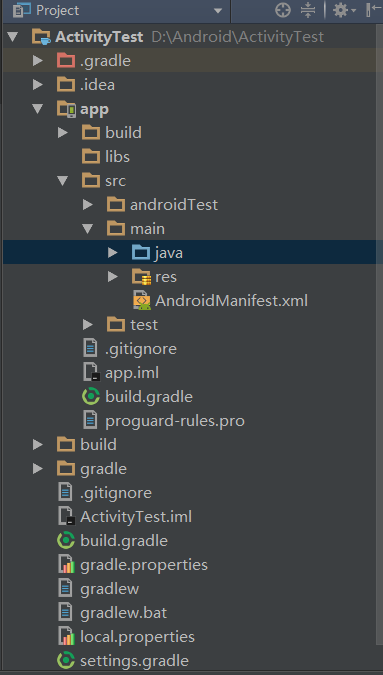Click the blue java source folder icon
Viewport: 383px width, 675px height.
tap(141, 253)
